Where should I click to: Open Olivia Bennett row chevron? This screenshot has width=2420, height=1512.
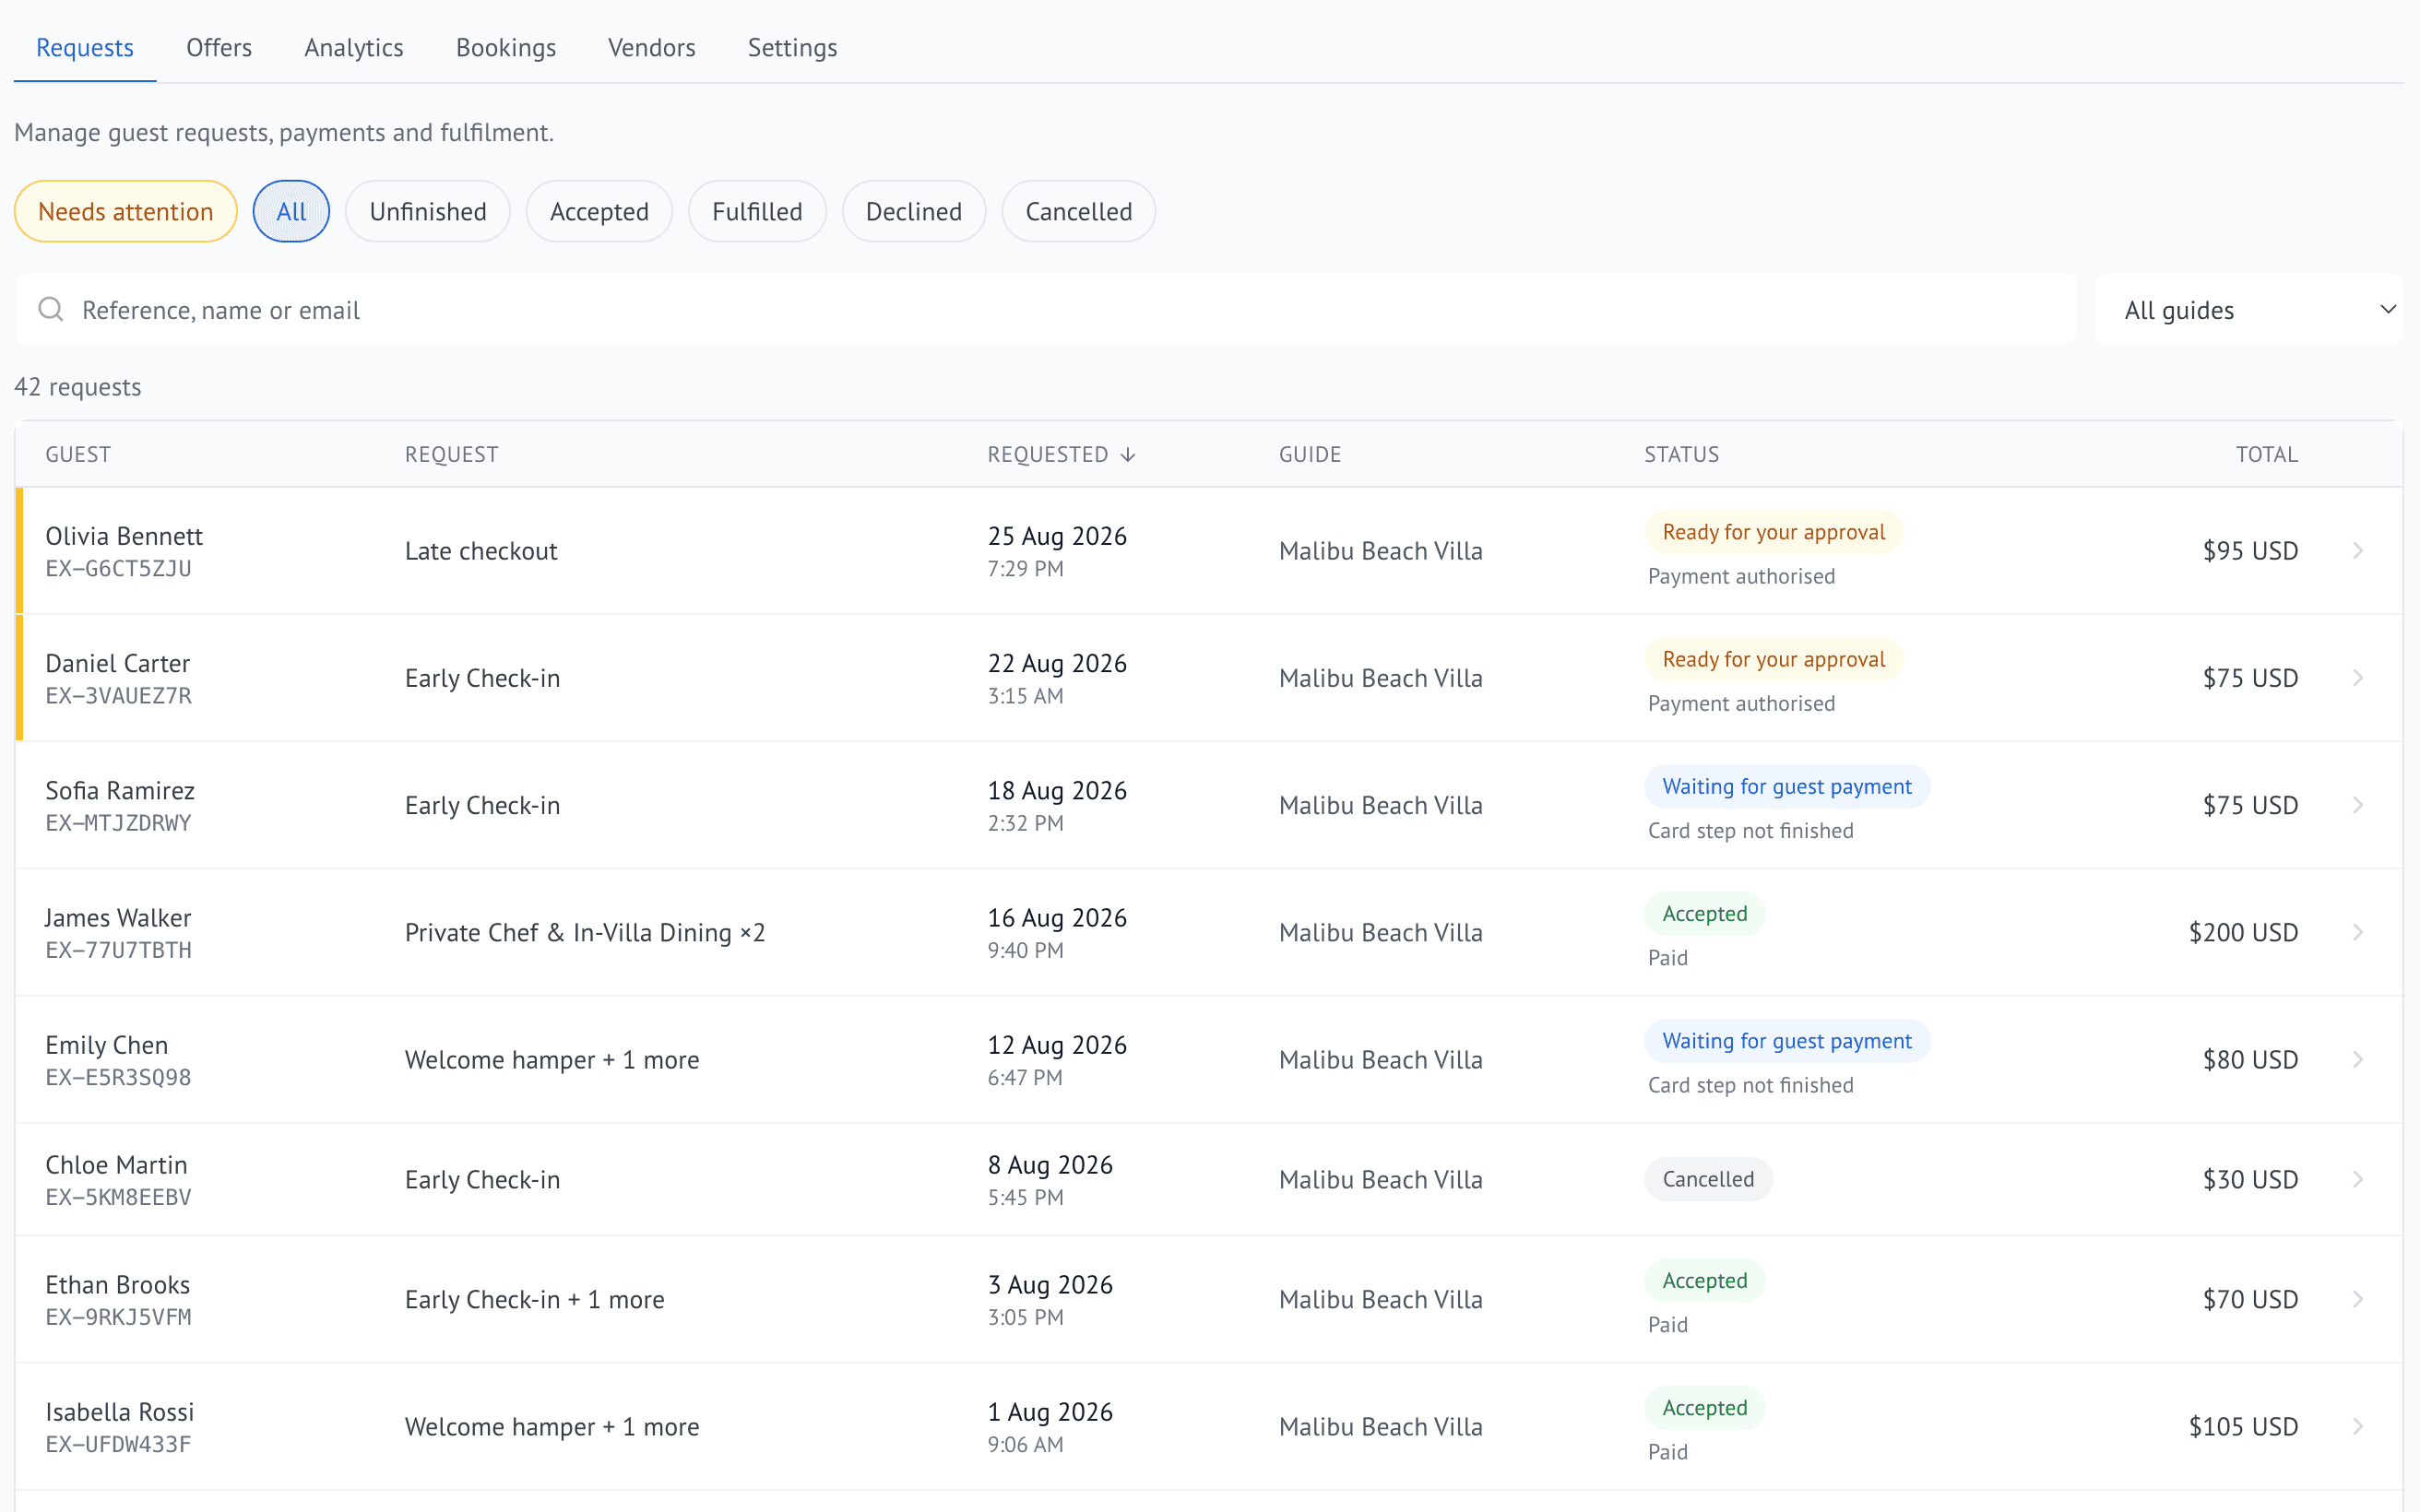pos(2358,551)
